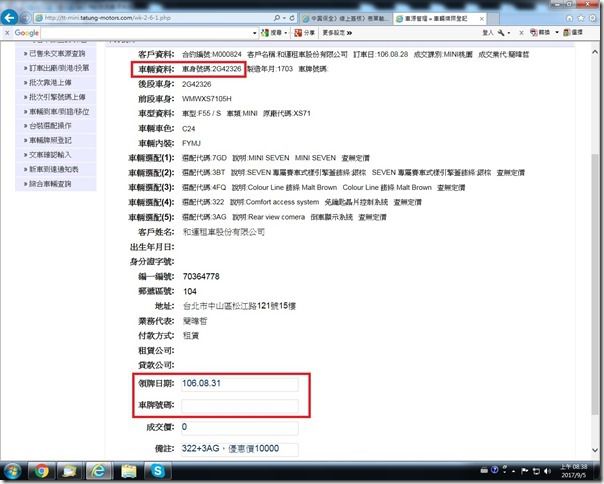This screenshot has height=484, width=604.
Task: Close the active browser tab
Action: pyautogui.click(x=482, y=18)
